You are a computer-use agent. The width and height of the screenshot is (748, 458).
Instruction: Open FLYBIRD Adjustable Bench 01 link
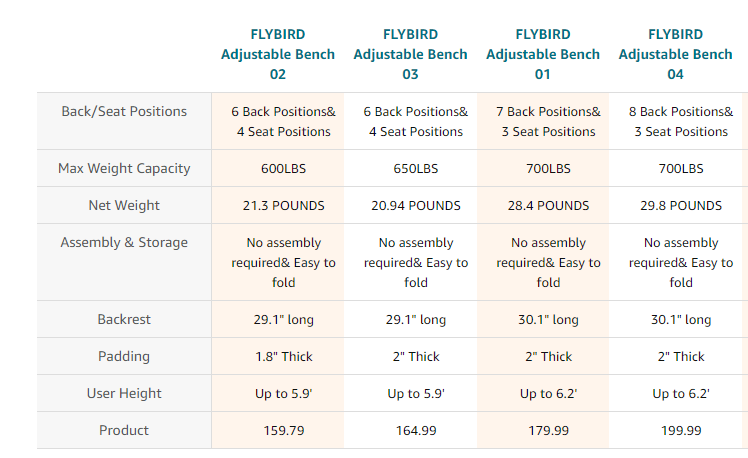(x=543, y=54)
